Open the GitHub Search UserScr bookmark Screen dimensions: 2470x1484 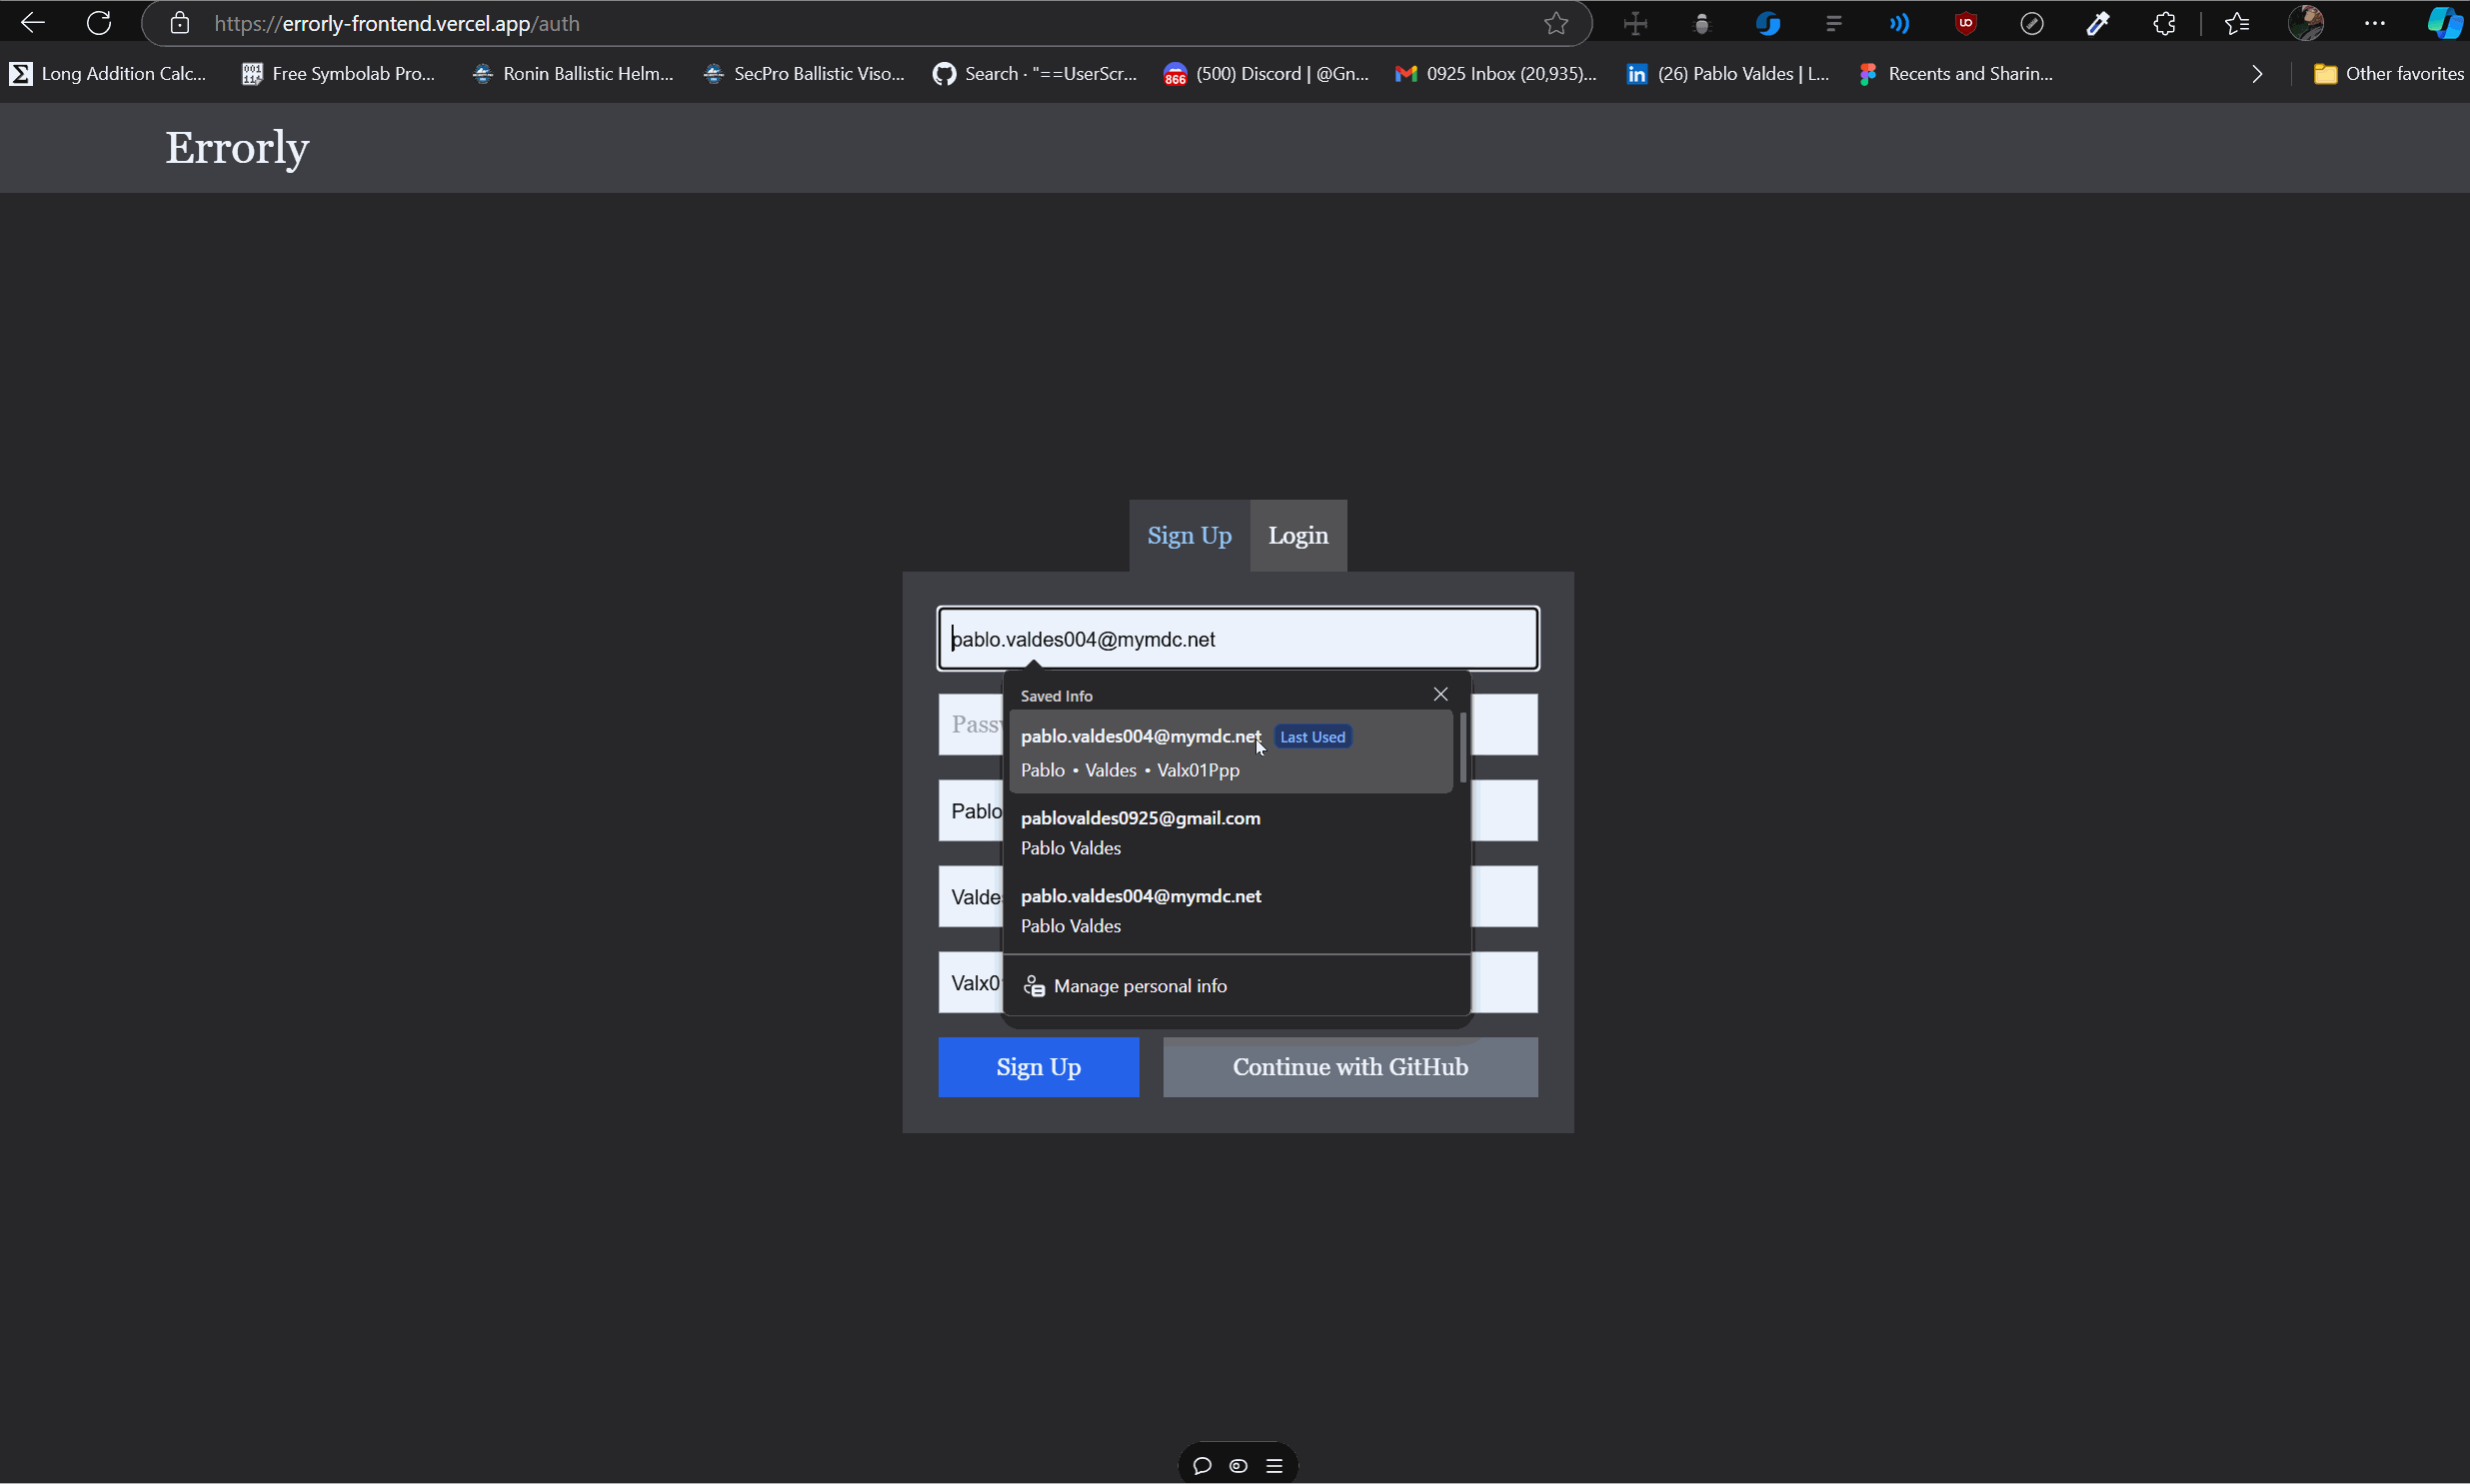pos(1035,73)
